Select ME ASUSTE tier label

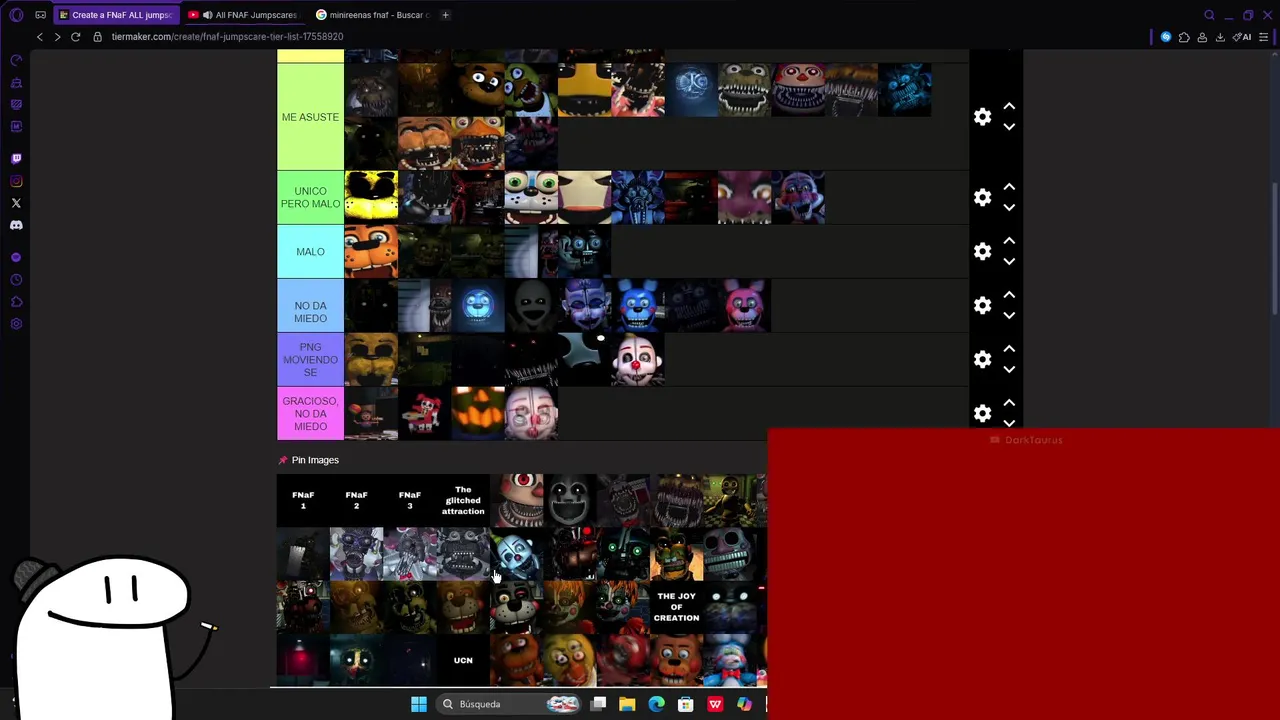pyautogui.click(x=310, y=117)
